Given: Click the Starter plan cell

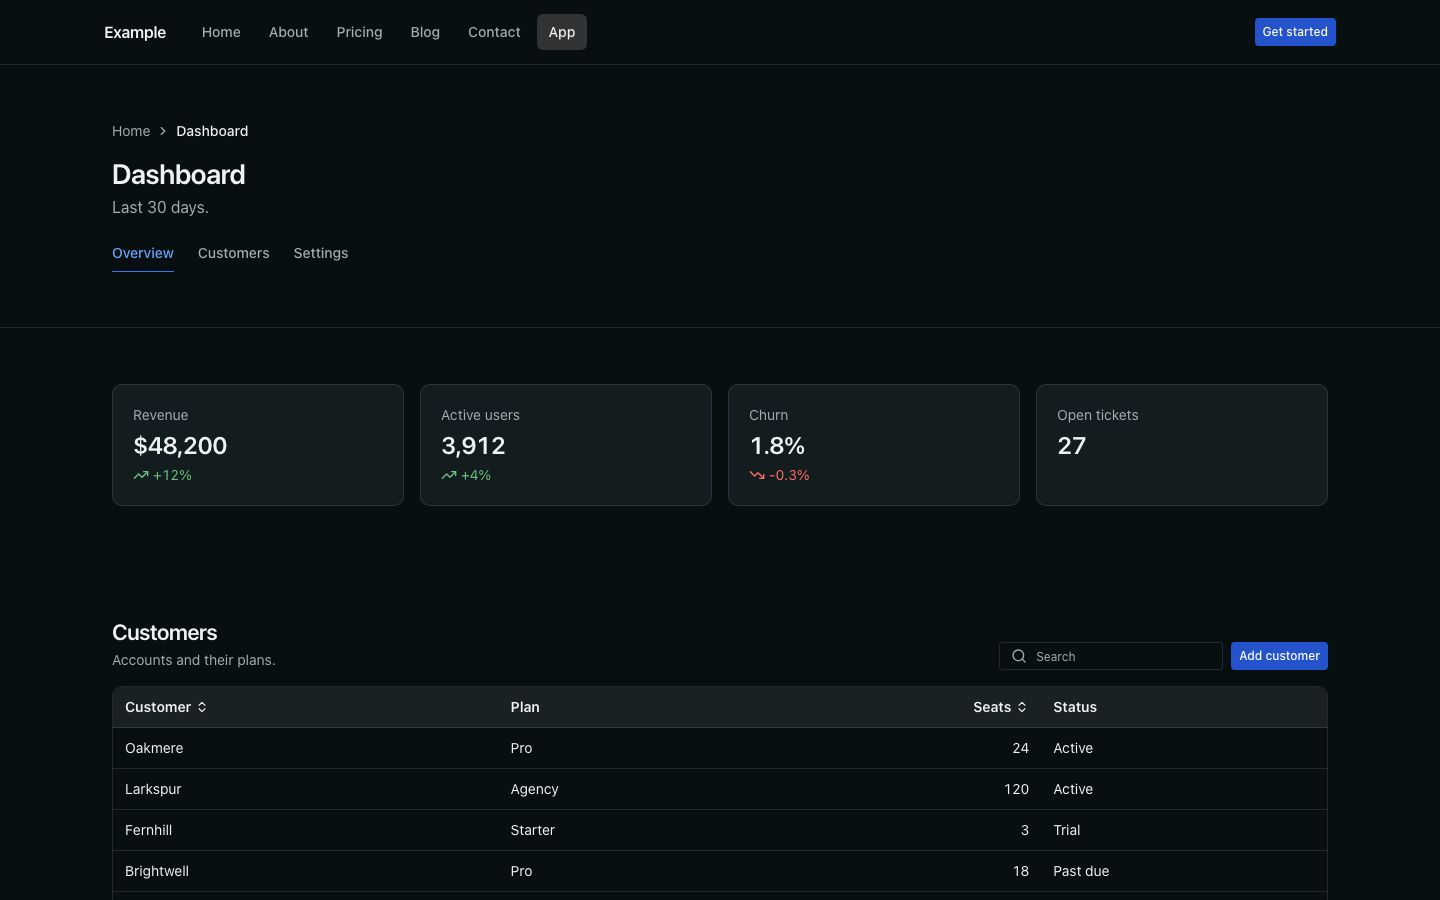Looking at the screenshot, I should [532, 830].
